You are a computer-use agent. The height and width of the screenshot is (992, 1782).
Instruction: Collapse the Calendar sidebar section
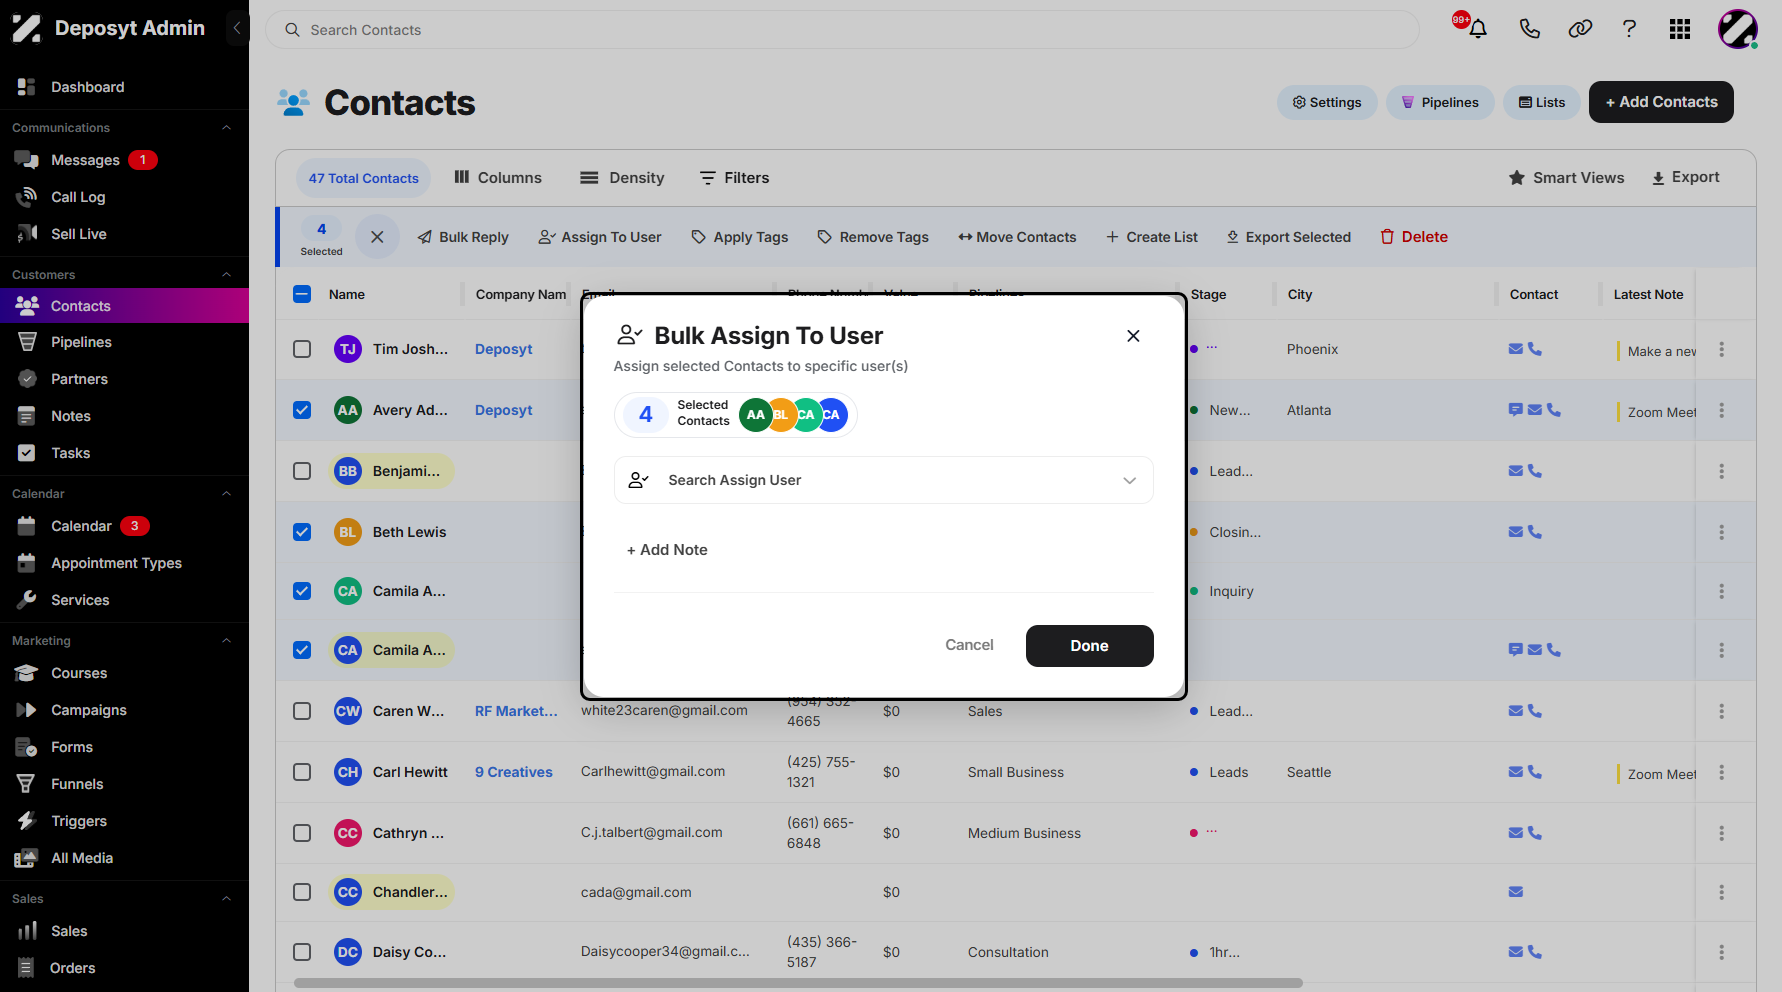226,494
